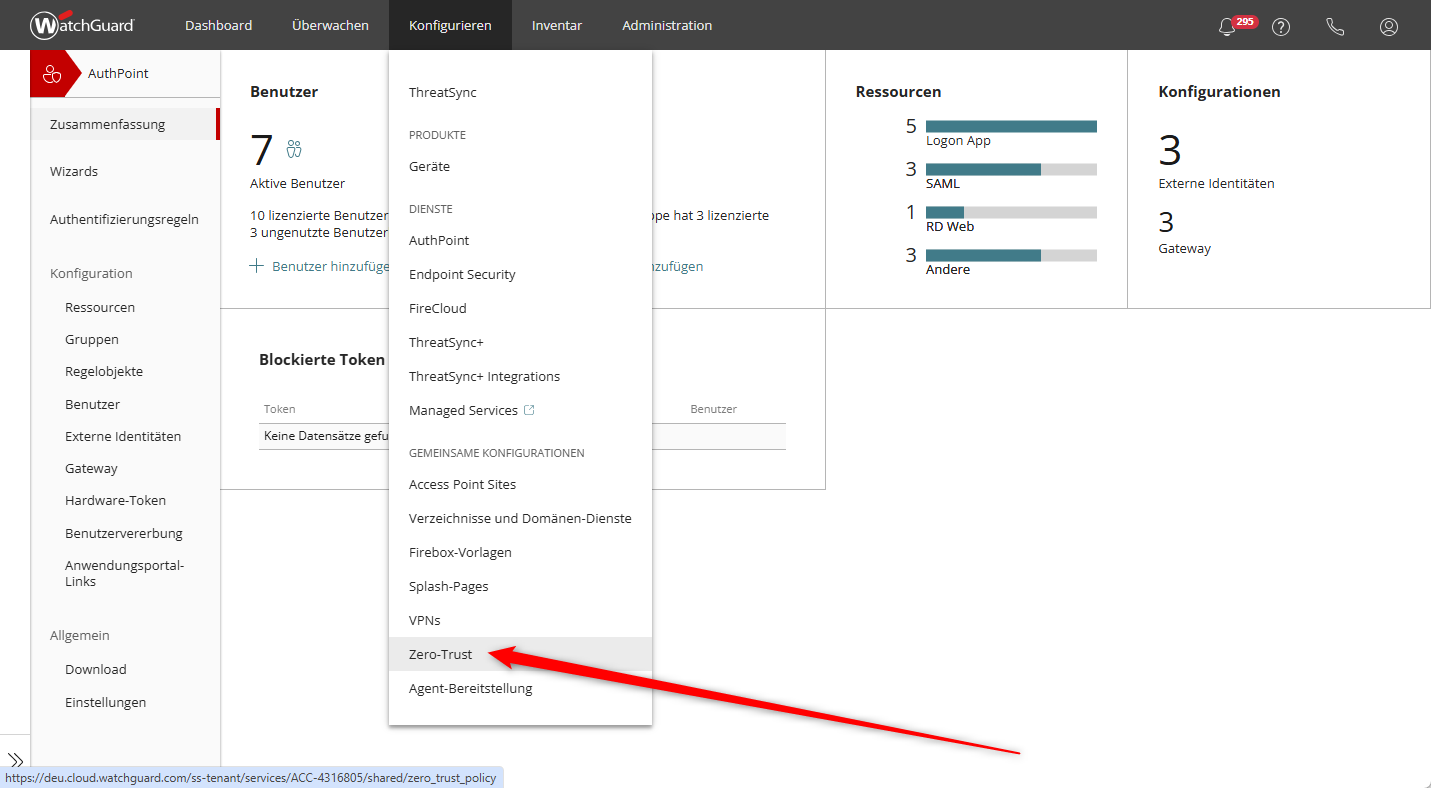The width and height of the screenshot is (1431, 788).
Task: Open Hardware-Token in sidebar configuration
Action: 115,500
